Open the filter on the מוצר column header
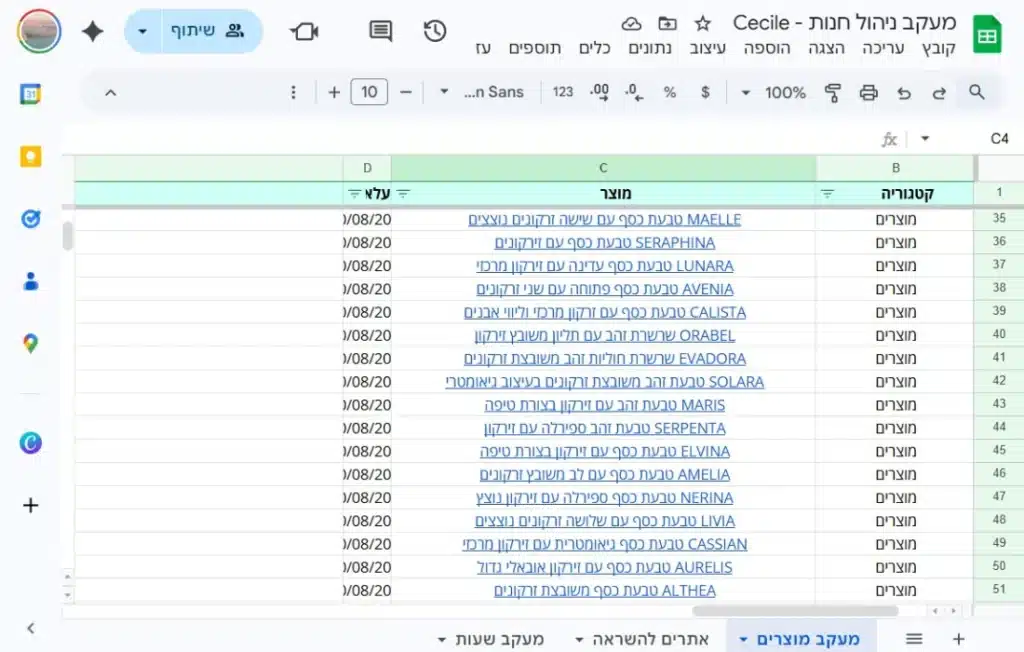Screen dimensions: 1024x652 click(404, 194)
